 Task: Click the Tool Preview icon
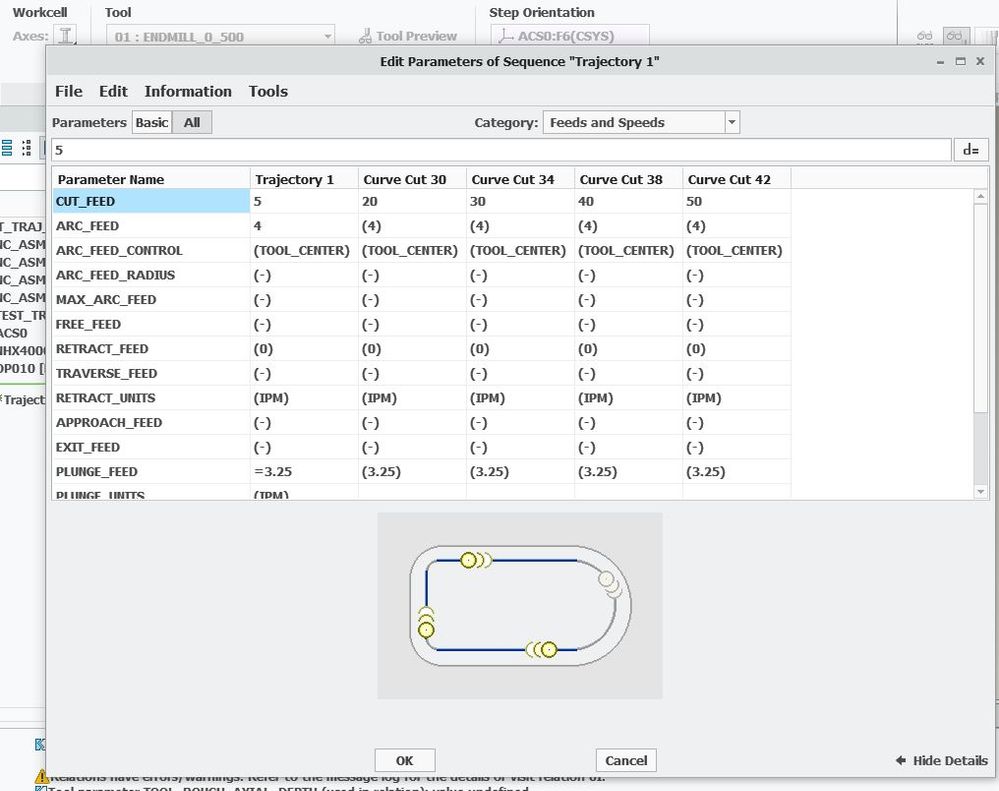(365, 36)
